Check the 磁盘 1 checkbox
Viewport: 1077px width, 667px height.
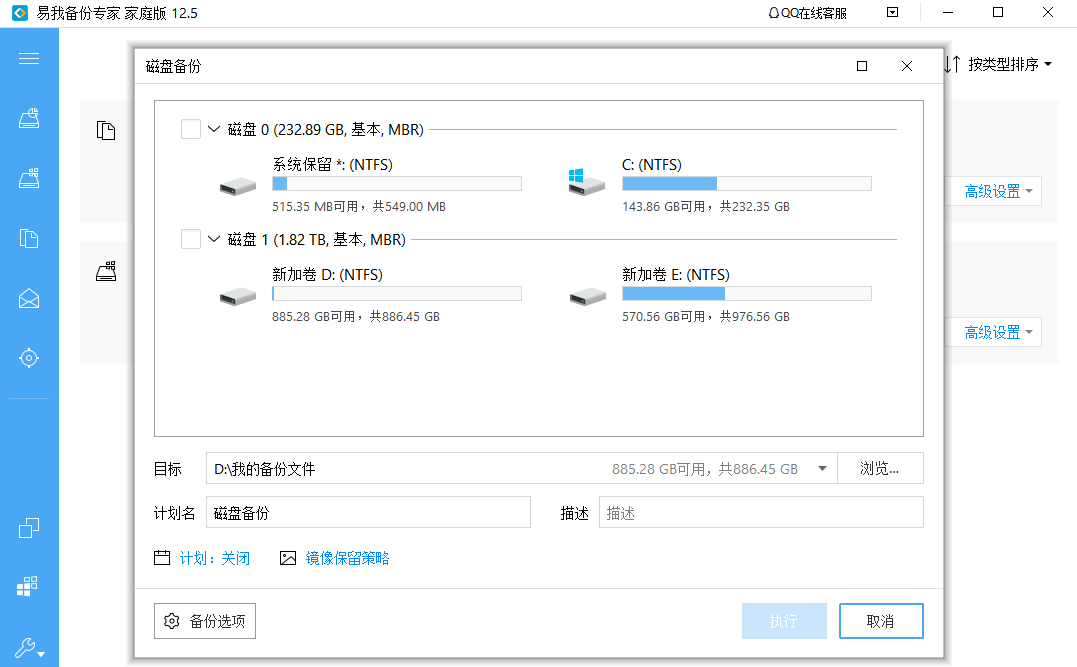click(x=190, y=239)
